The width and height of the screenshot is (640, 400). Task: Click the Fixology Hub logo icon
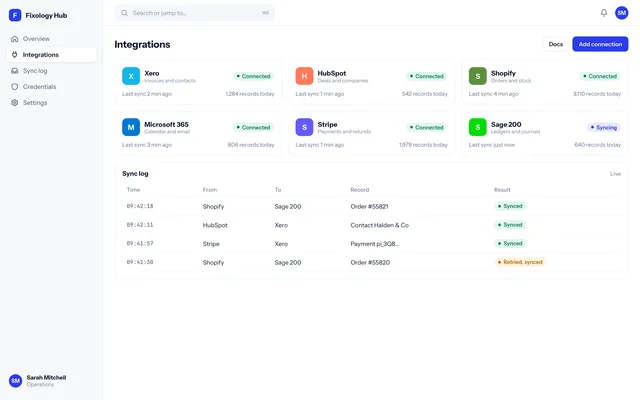15,15
